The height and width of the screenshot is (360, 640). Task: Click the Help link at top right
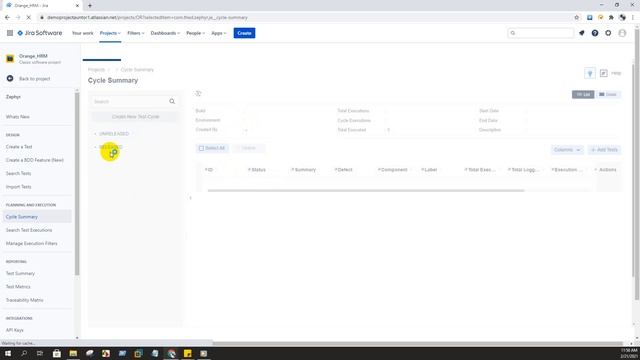[x=616, y=73]
